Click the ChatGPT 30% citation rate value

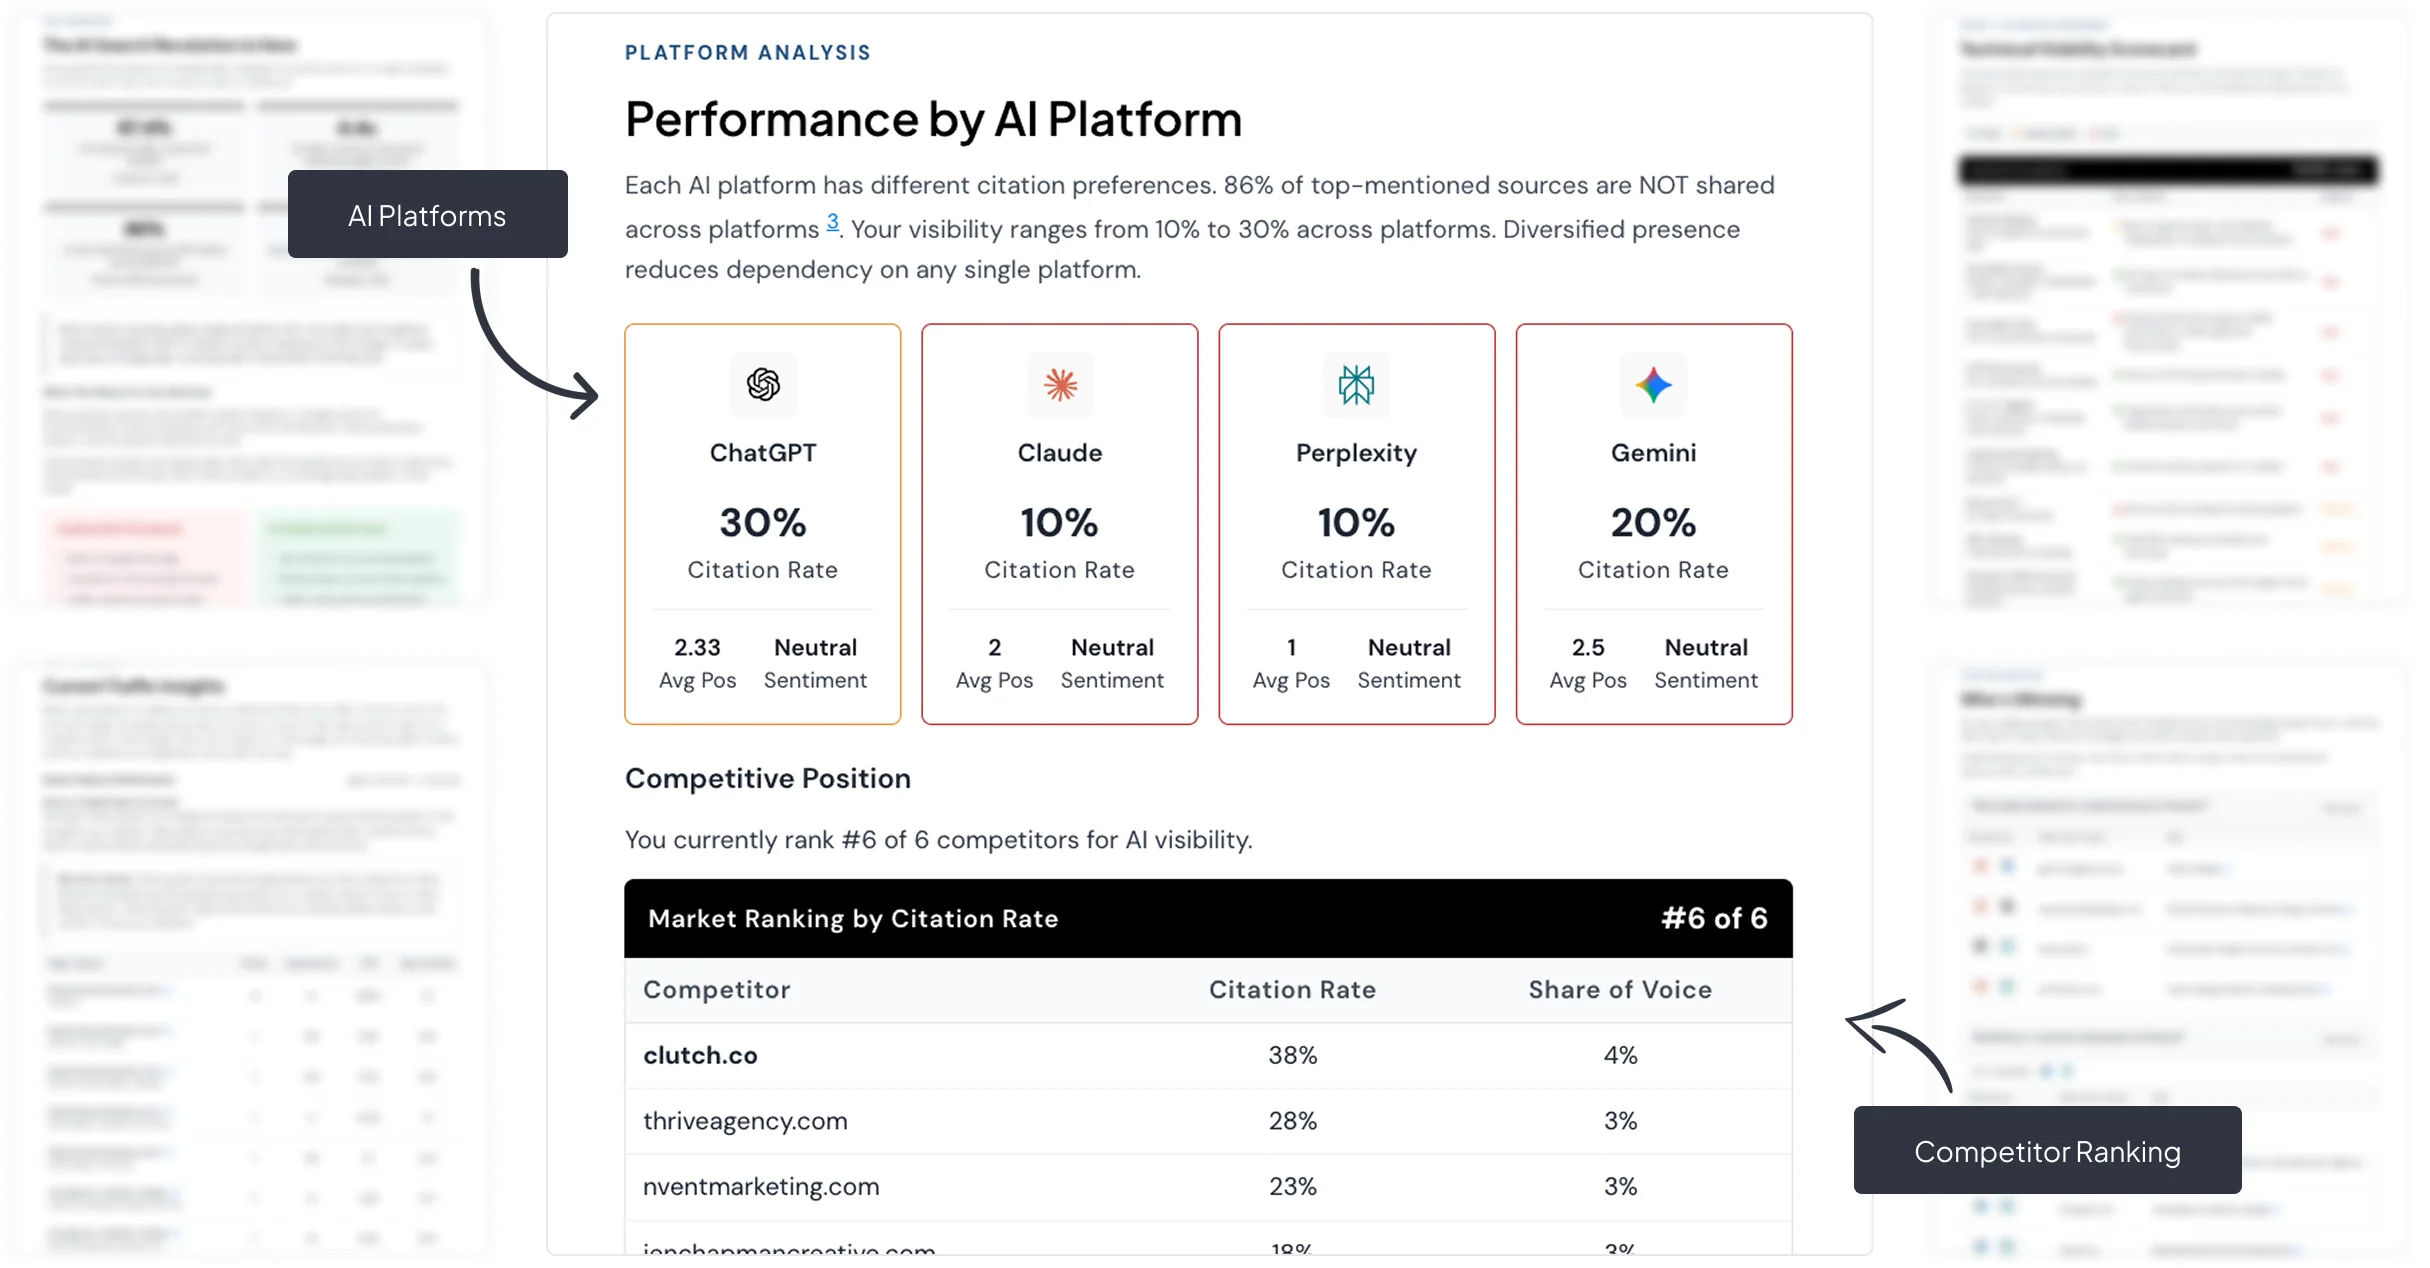point(762,523)
